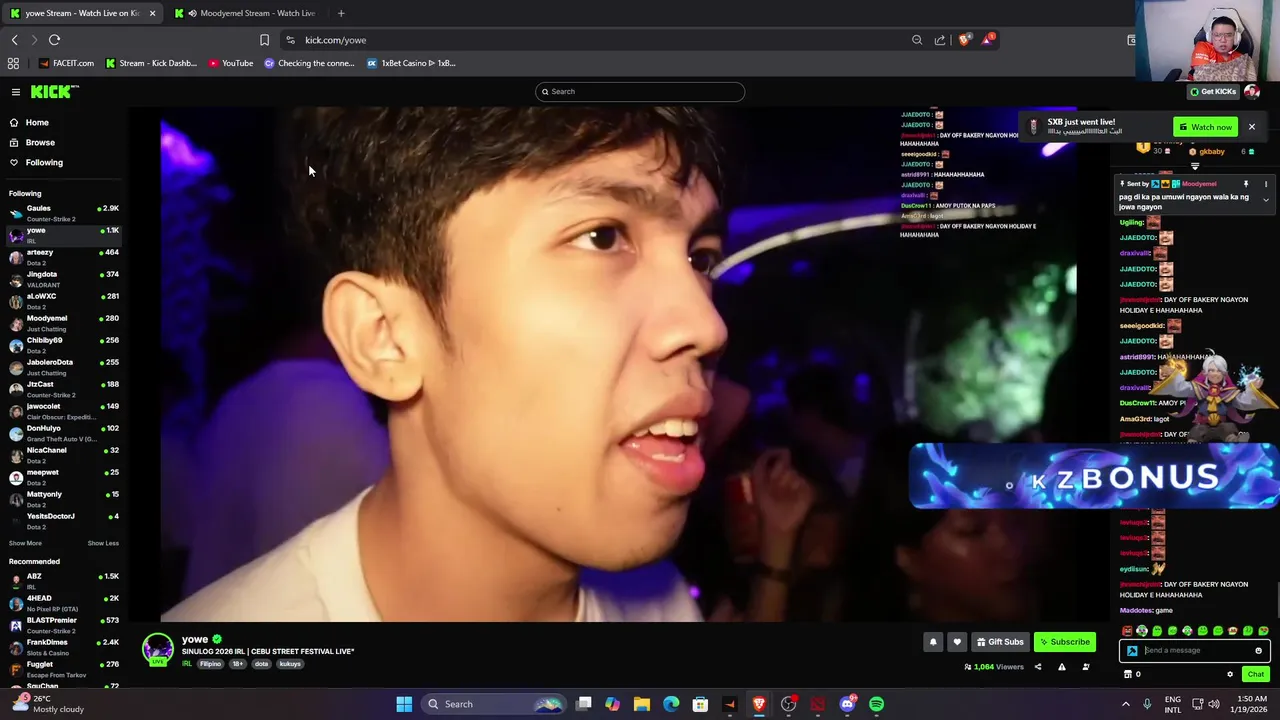Screen dimensions: 1280x720
Task: Click the Kick search field
Action: (x=640, y=92)
